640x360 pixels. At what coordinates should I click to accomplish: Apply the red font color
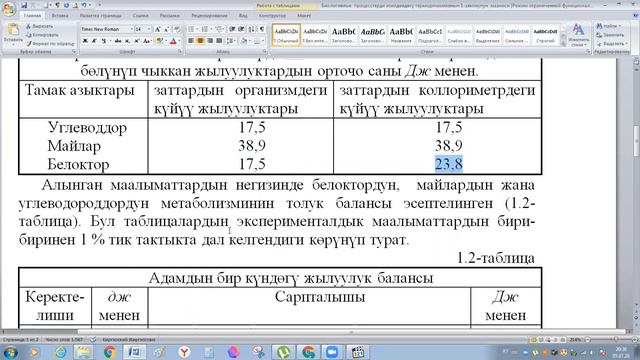tap(173, 41)
